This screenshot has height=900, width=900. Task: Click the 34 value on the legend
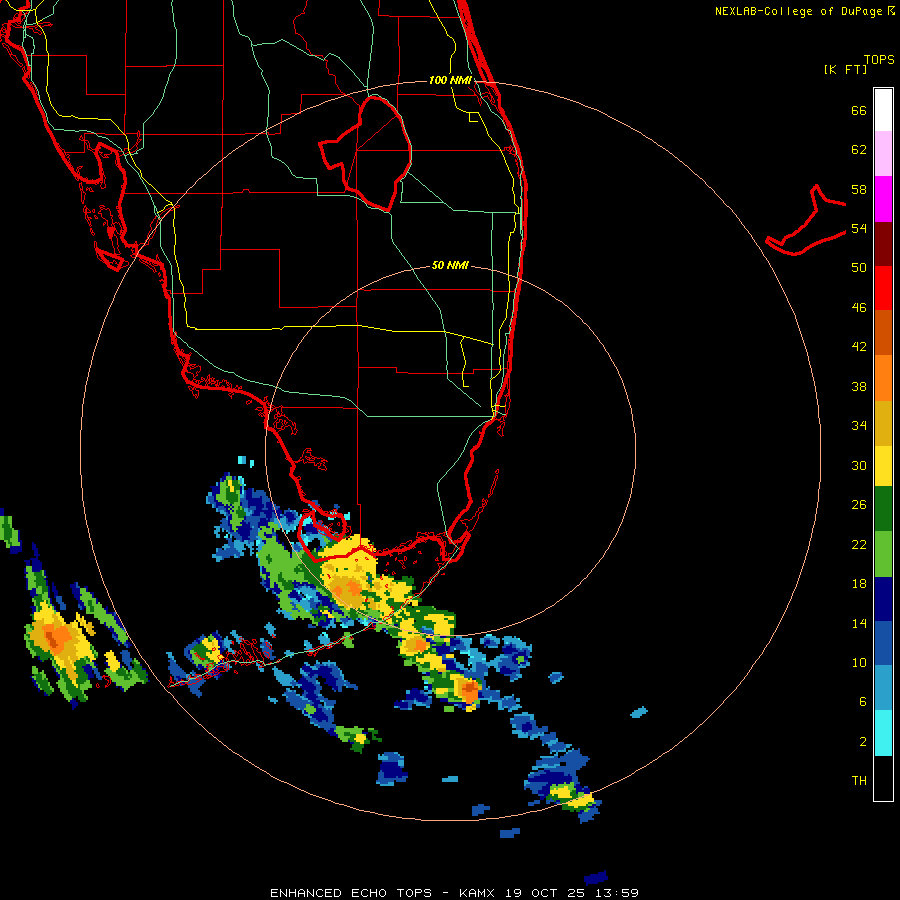859,426
